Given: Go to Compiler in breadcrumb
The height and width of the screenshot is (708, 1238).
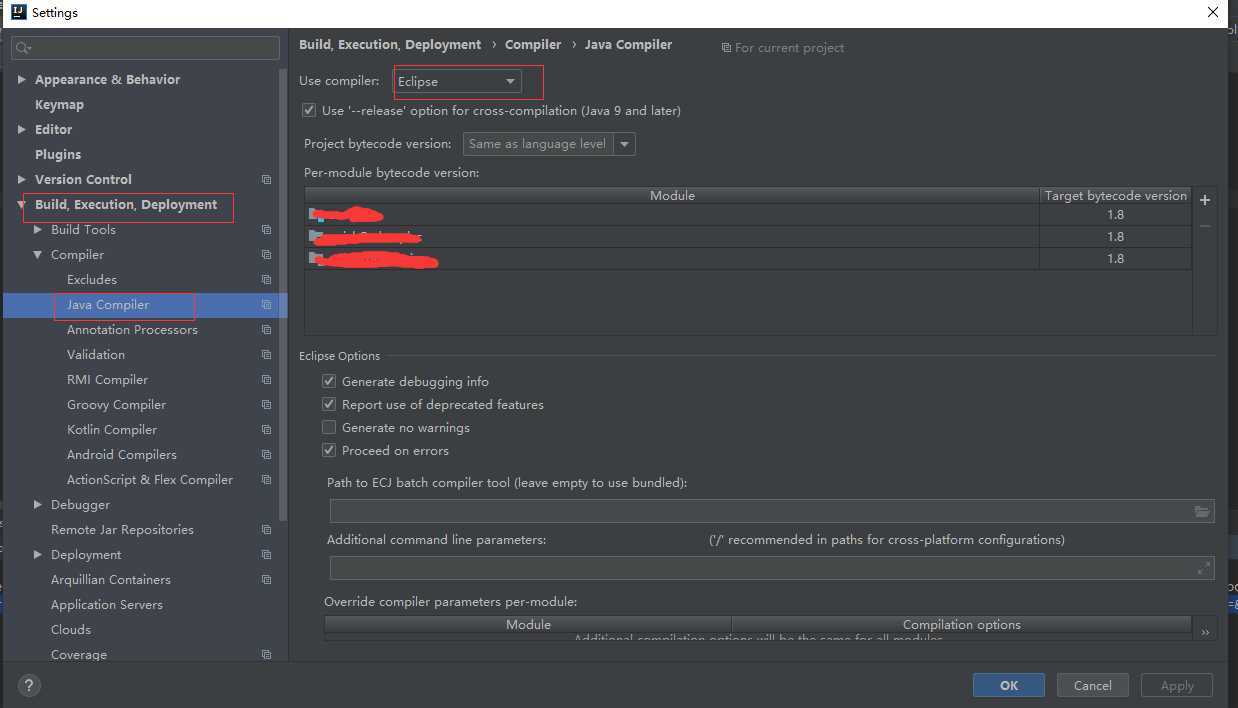Looking at the screenshot, I should [x=533, y=45].
